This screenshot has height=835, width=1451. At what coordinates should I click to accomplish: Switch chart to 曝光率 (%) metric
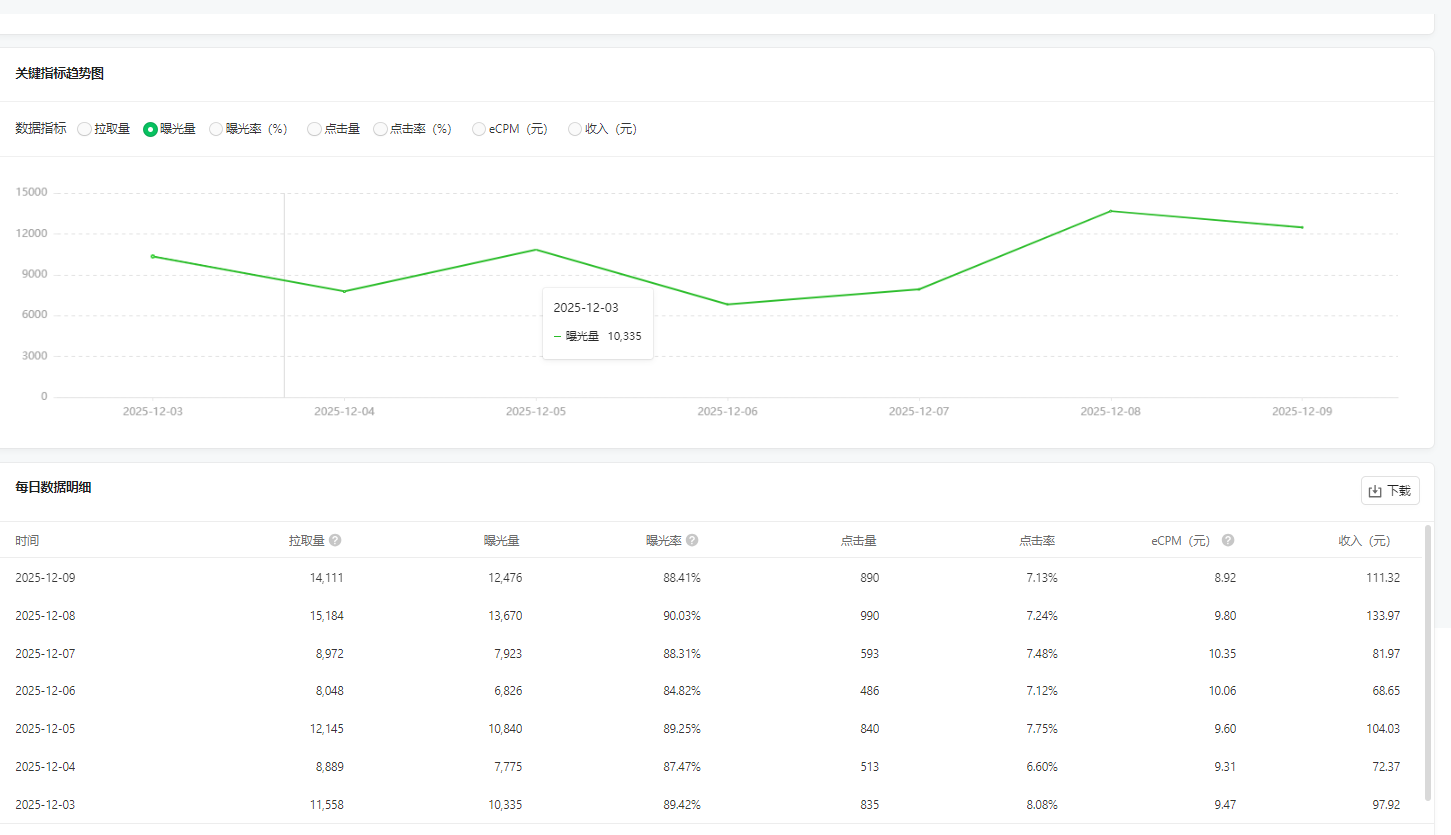click(x=216, y=129)
